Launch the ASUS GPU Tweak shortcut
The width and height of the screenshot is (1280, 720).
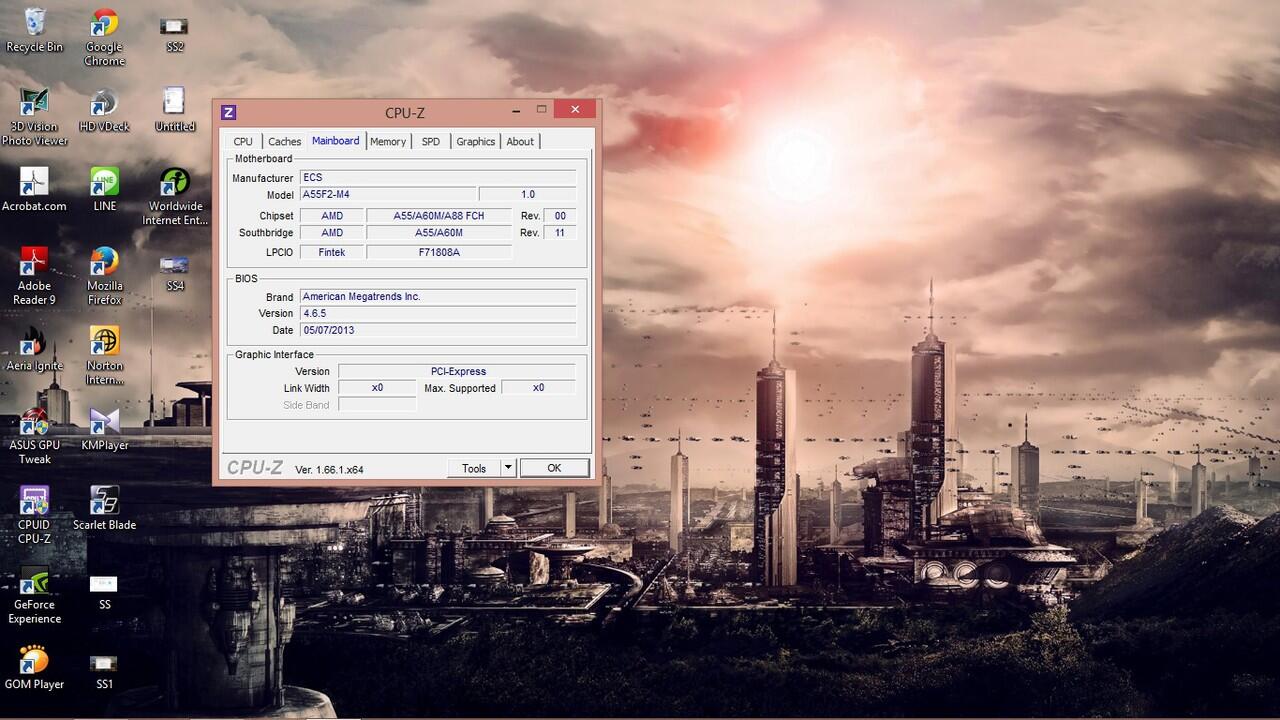tap(34, 436)
